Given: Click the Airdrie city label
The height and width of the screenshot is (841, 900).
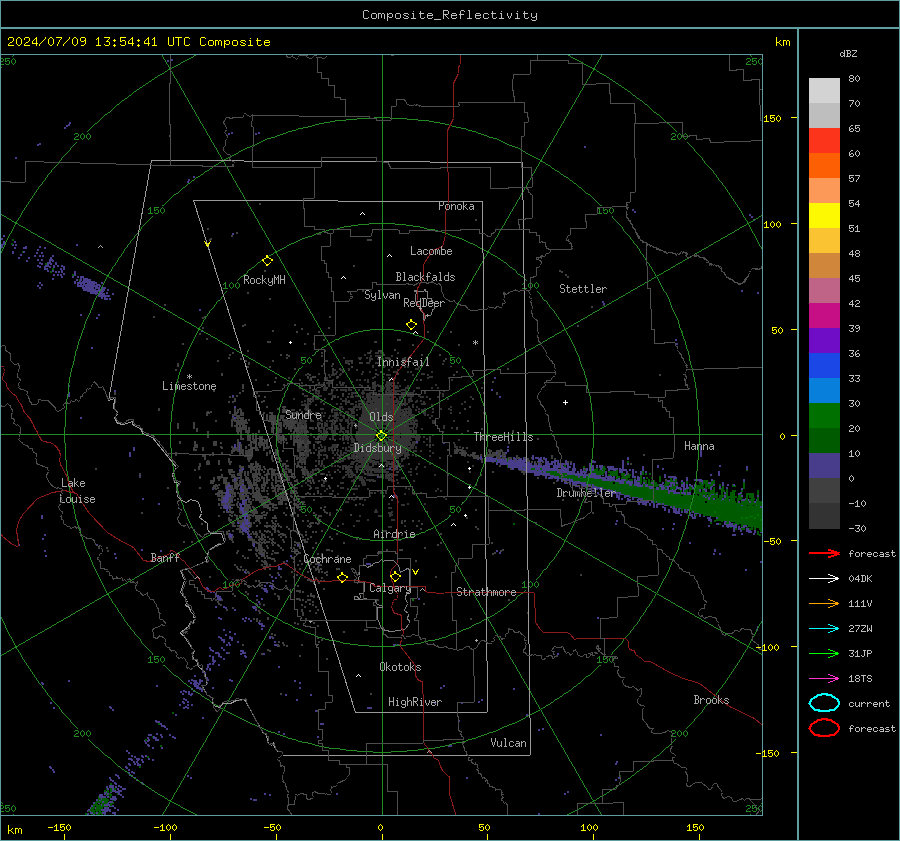Looking at the screenshot, I should tap(394, 534).
